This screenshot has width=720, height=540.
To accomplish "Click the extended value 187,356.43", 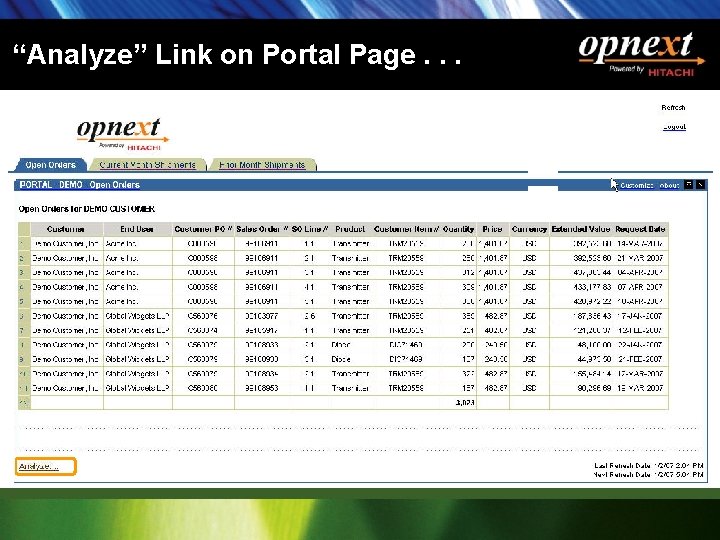I will [x=592, y=316].
